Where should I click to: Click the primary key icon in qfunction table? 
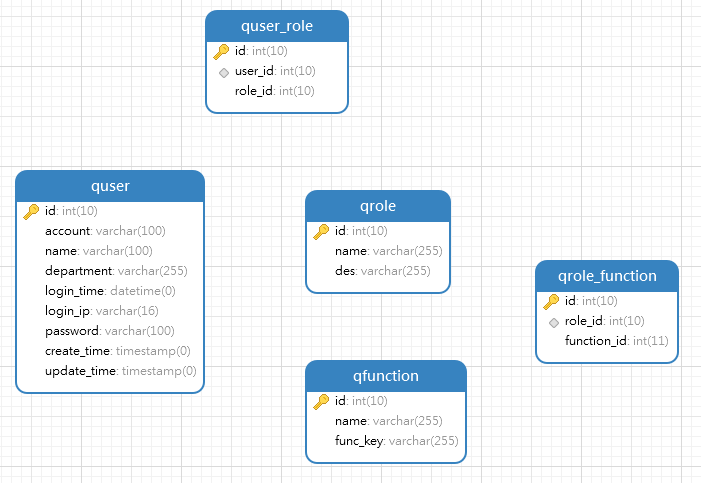(321, 402)
